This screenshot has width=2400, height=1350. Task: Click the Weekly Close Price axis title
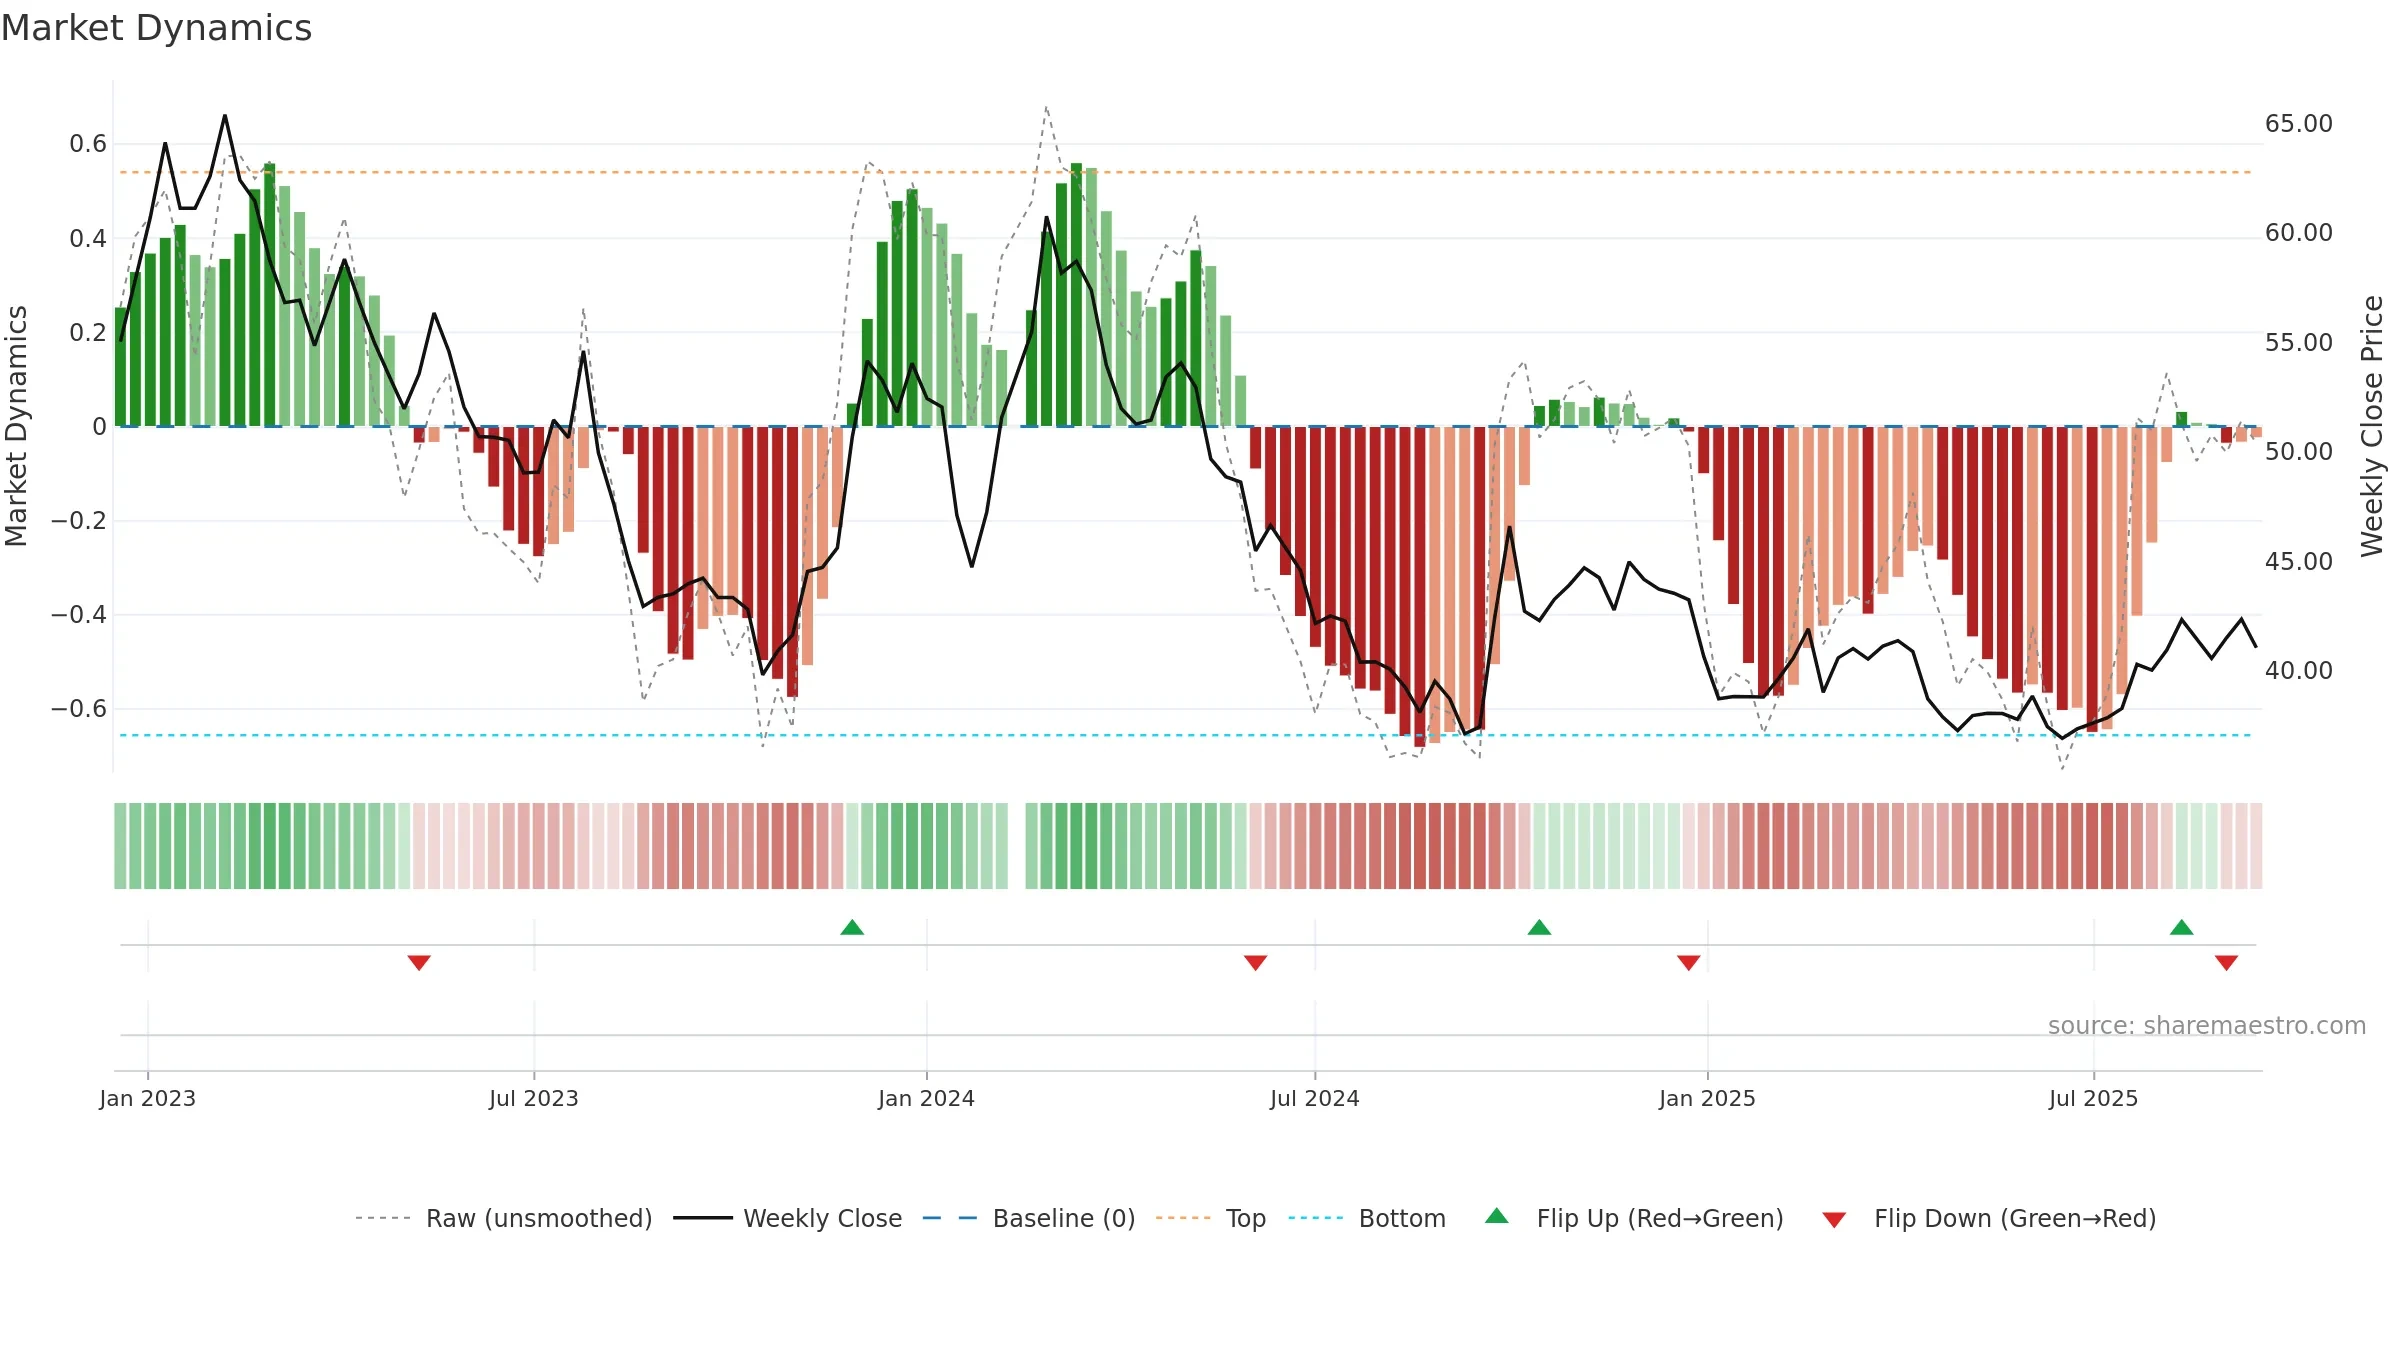click(x=2372, y=426)
